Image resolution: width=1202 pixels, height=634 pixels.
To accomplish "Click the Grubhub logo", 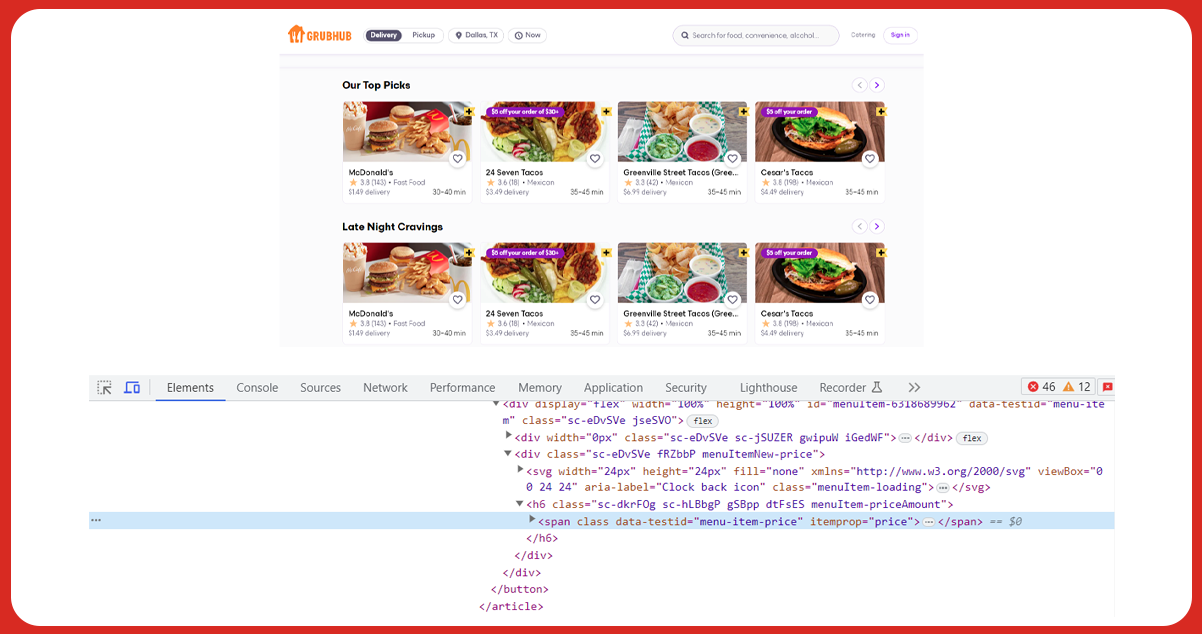I will [319, 35].
